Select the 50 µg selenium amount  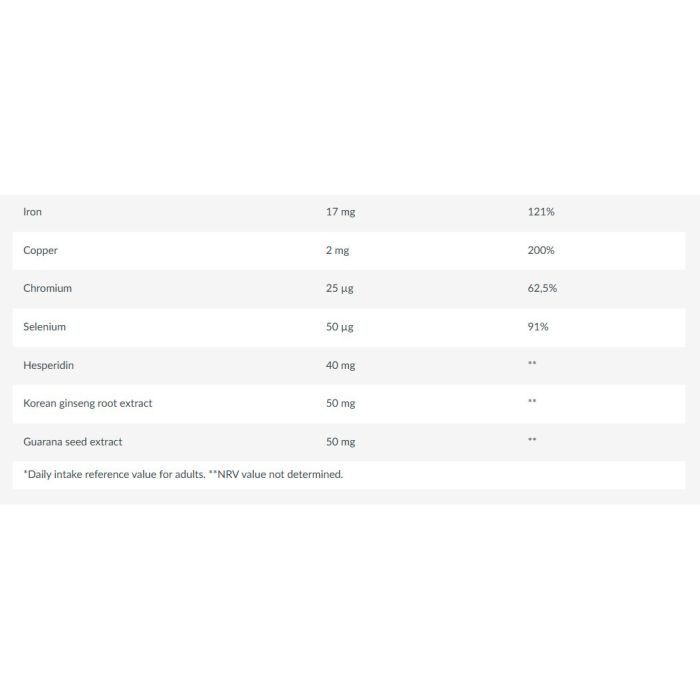tap(339, 327)
